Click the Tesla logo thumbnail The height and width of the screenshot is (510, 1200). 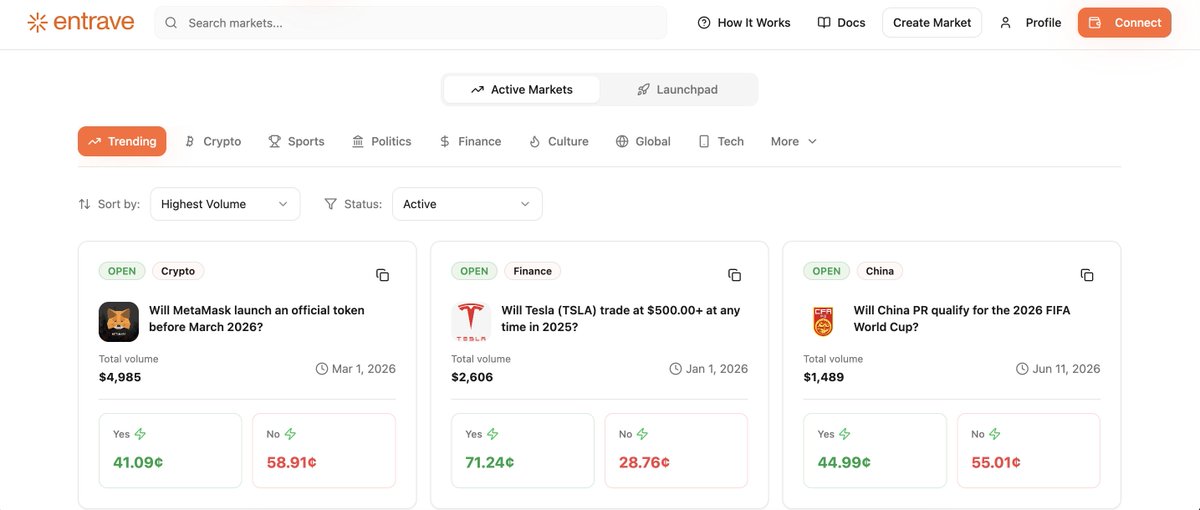471,322
